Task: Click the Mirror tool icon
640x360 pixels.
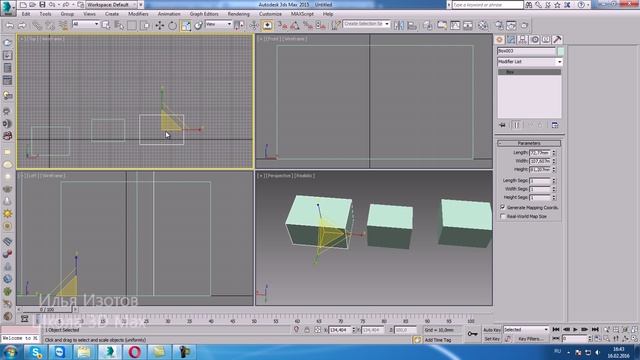Action: pos(399,25)
